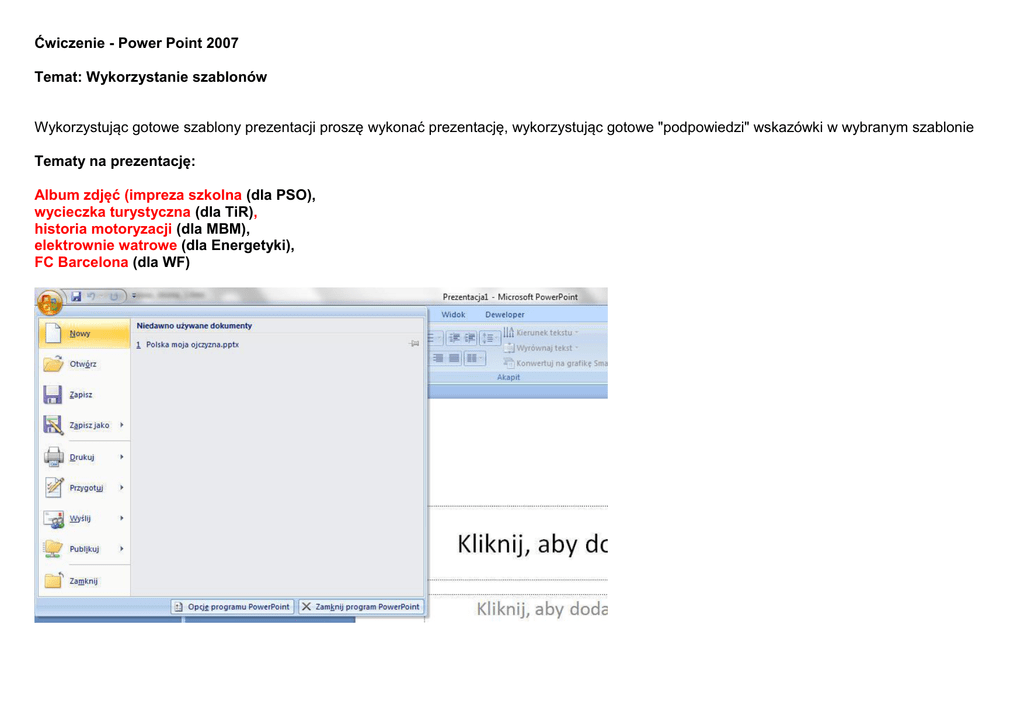Choose Otwórz from the Office menu
1024x725 pixels.
(x=82, y=365)
